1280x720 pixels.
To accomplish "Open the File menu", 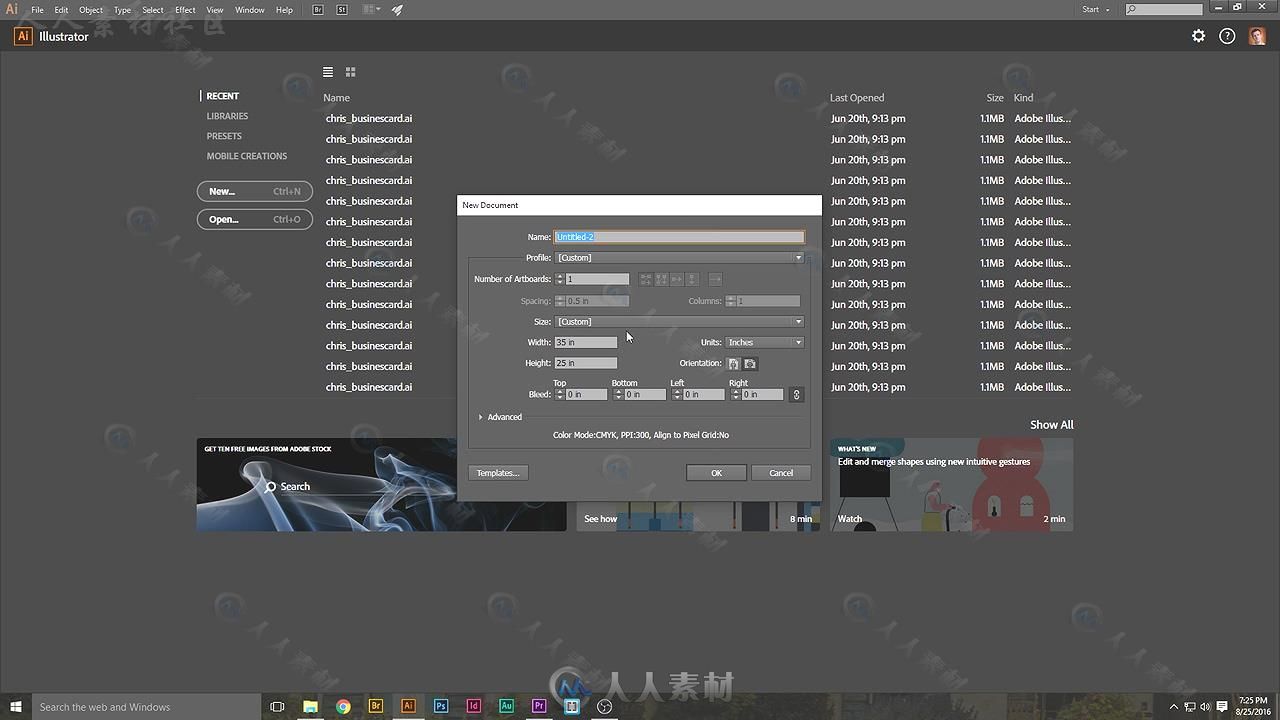I will (x=37, y=10).
